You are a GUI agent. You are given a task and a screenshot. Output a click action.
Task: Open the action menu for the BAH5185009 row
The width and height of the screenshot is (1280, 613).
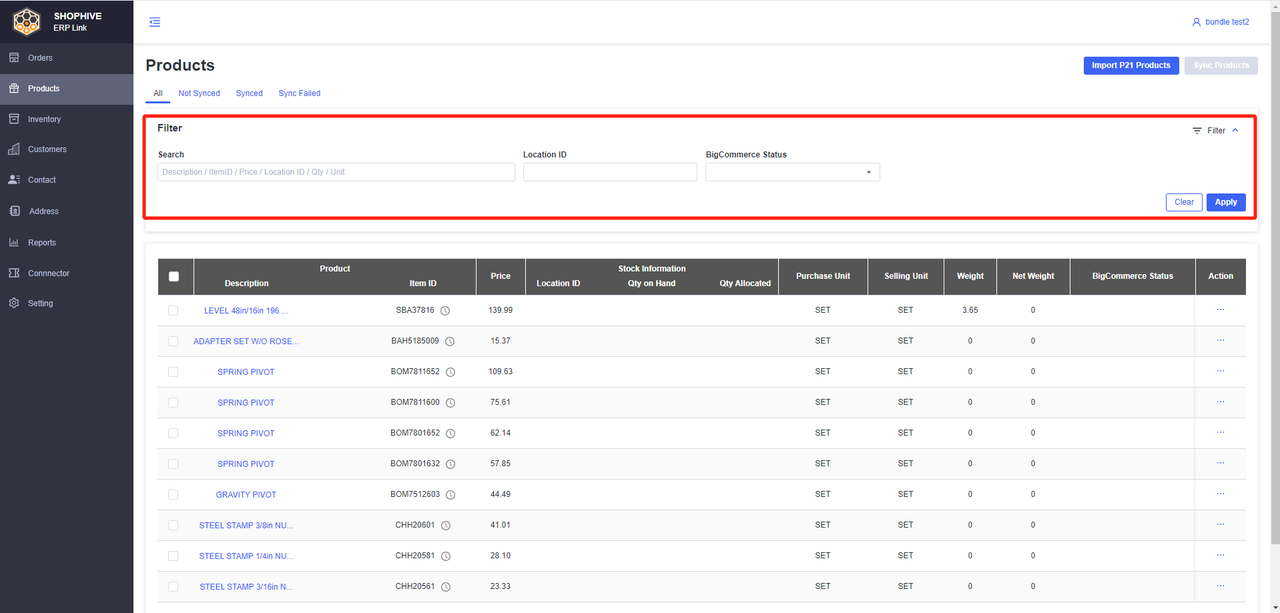click(1220, 341)
